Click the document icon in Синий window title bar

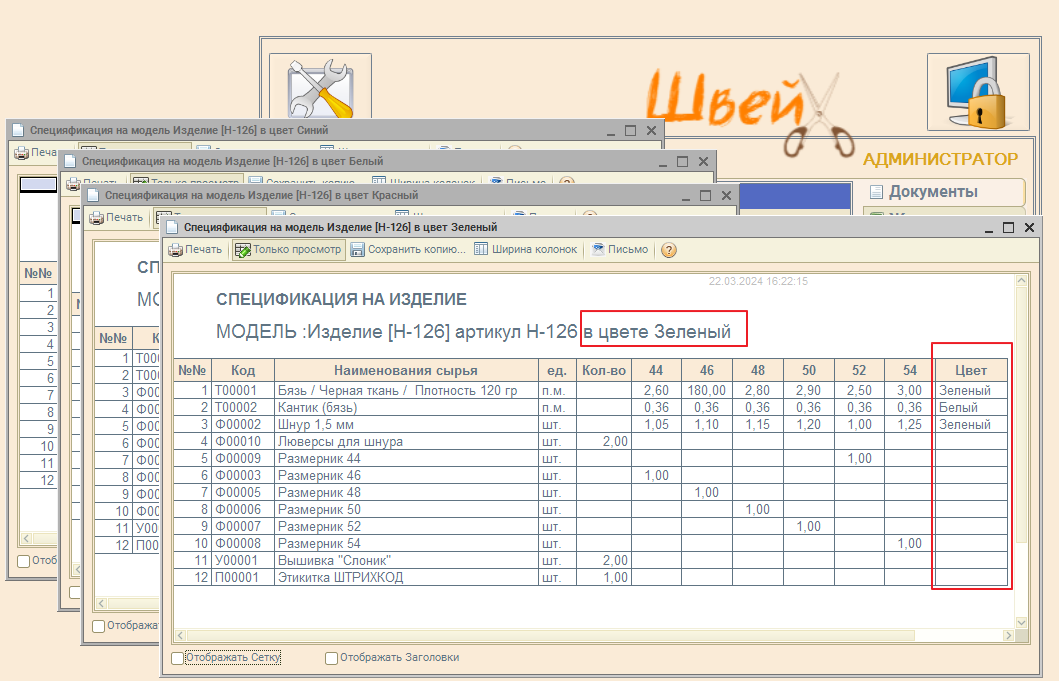[18, 130]
